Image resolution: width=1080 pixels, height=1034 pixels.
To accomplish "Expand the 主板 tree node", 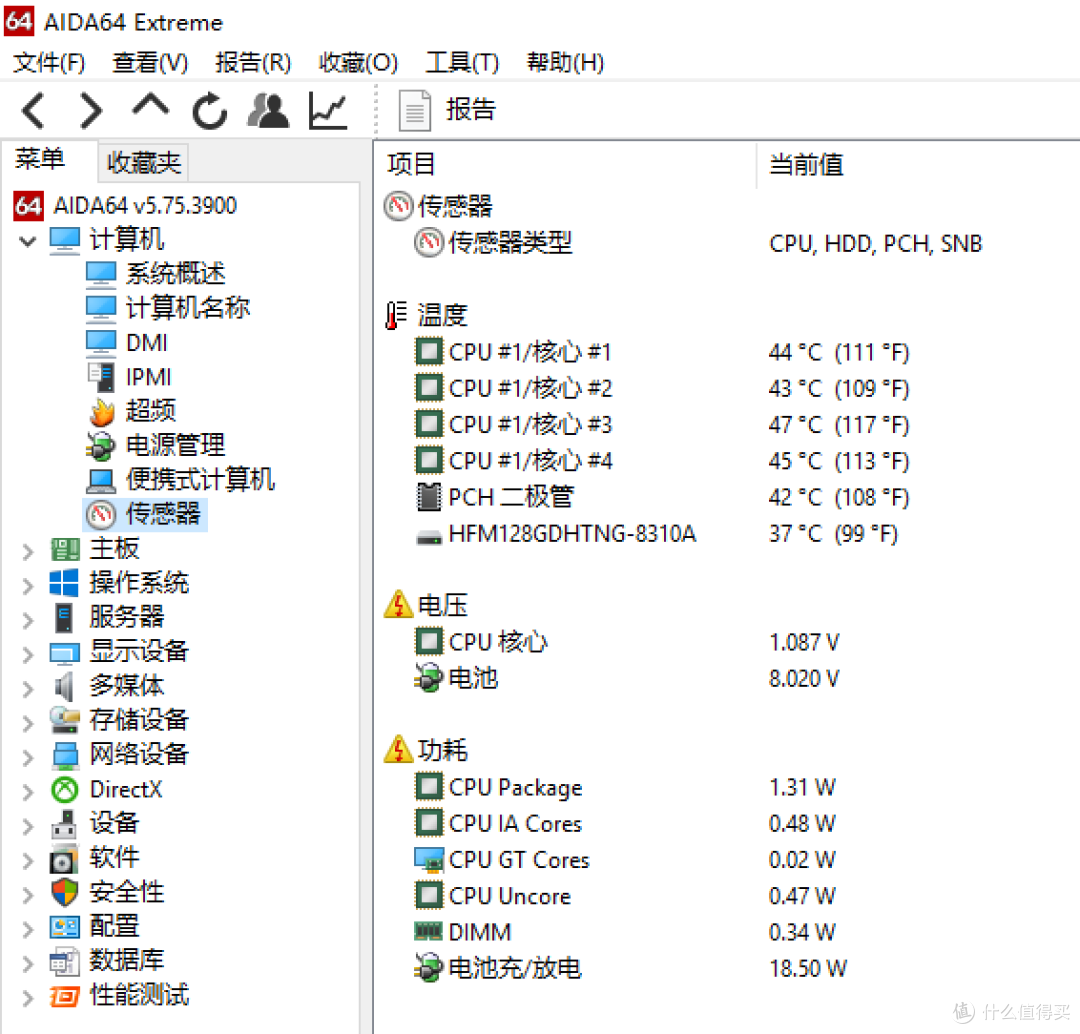I will (x=28, y=550).
